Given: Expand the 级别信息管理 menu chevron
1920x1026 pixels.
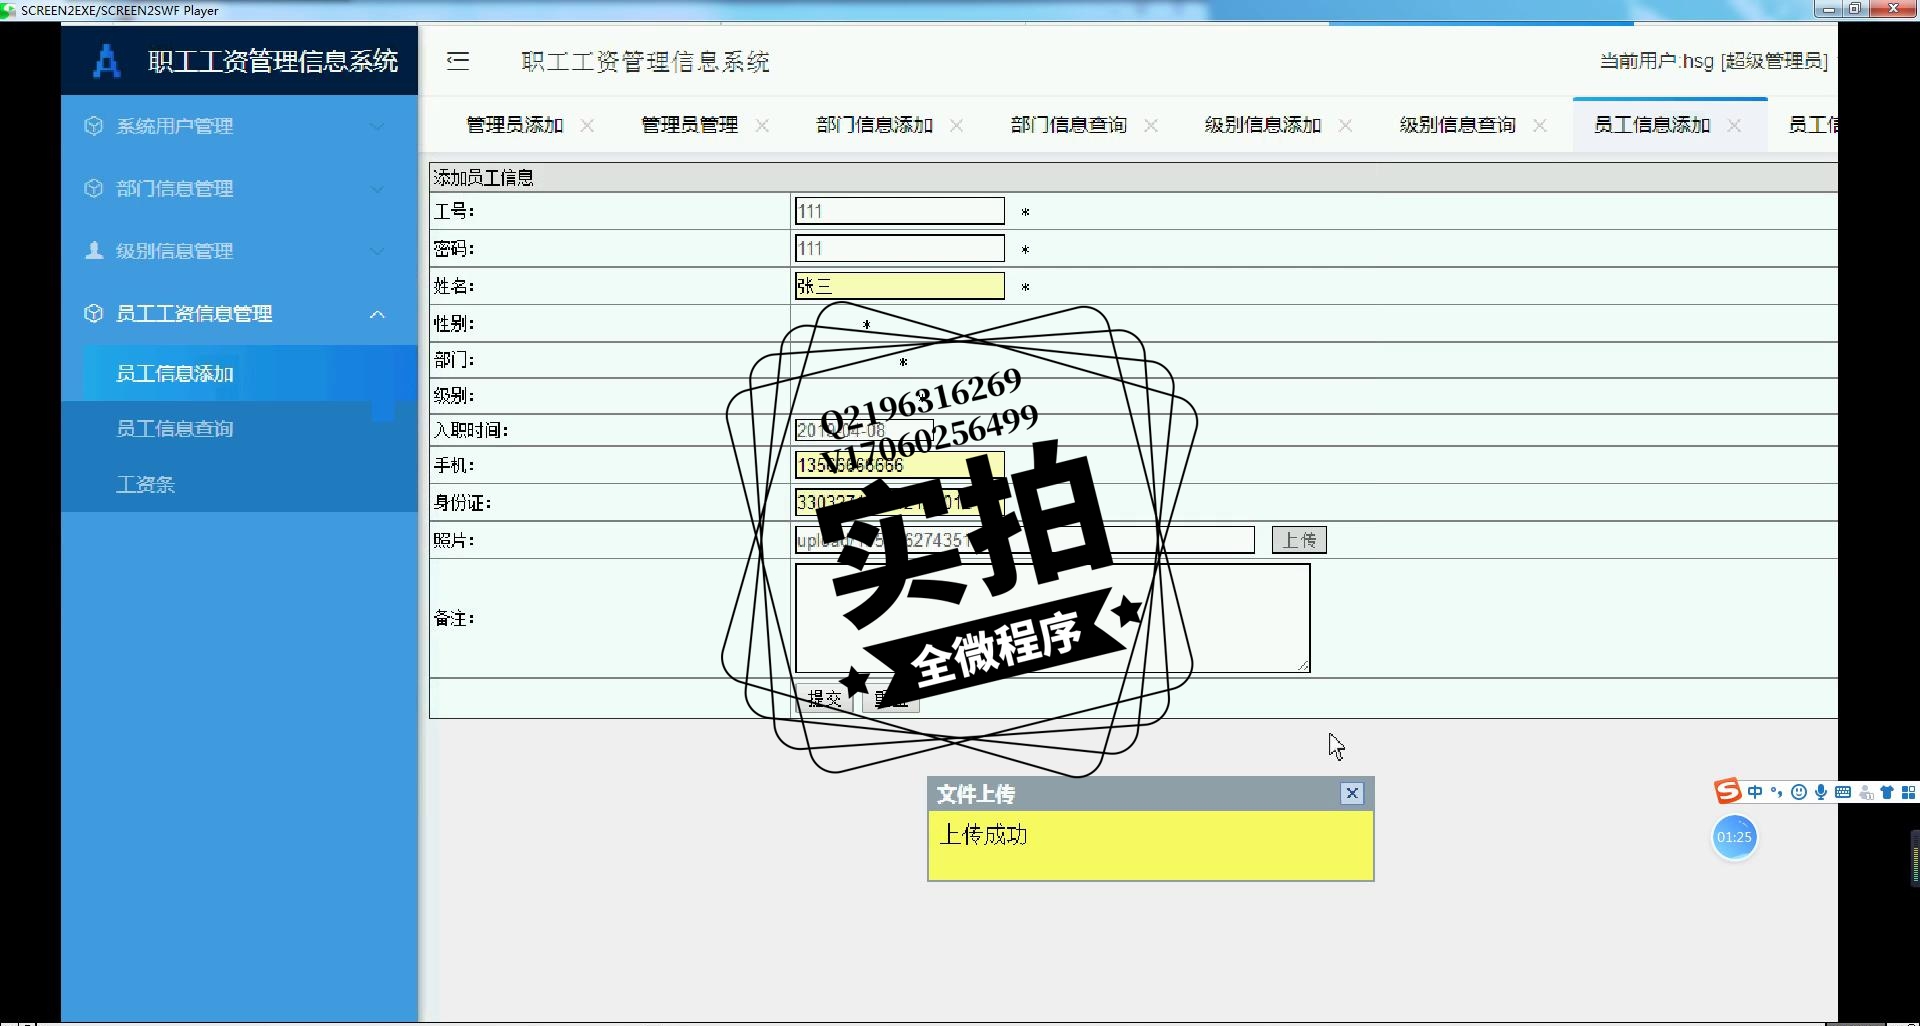Looking at the screenshot, I should coord(377,250).
